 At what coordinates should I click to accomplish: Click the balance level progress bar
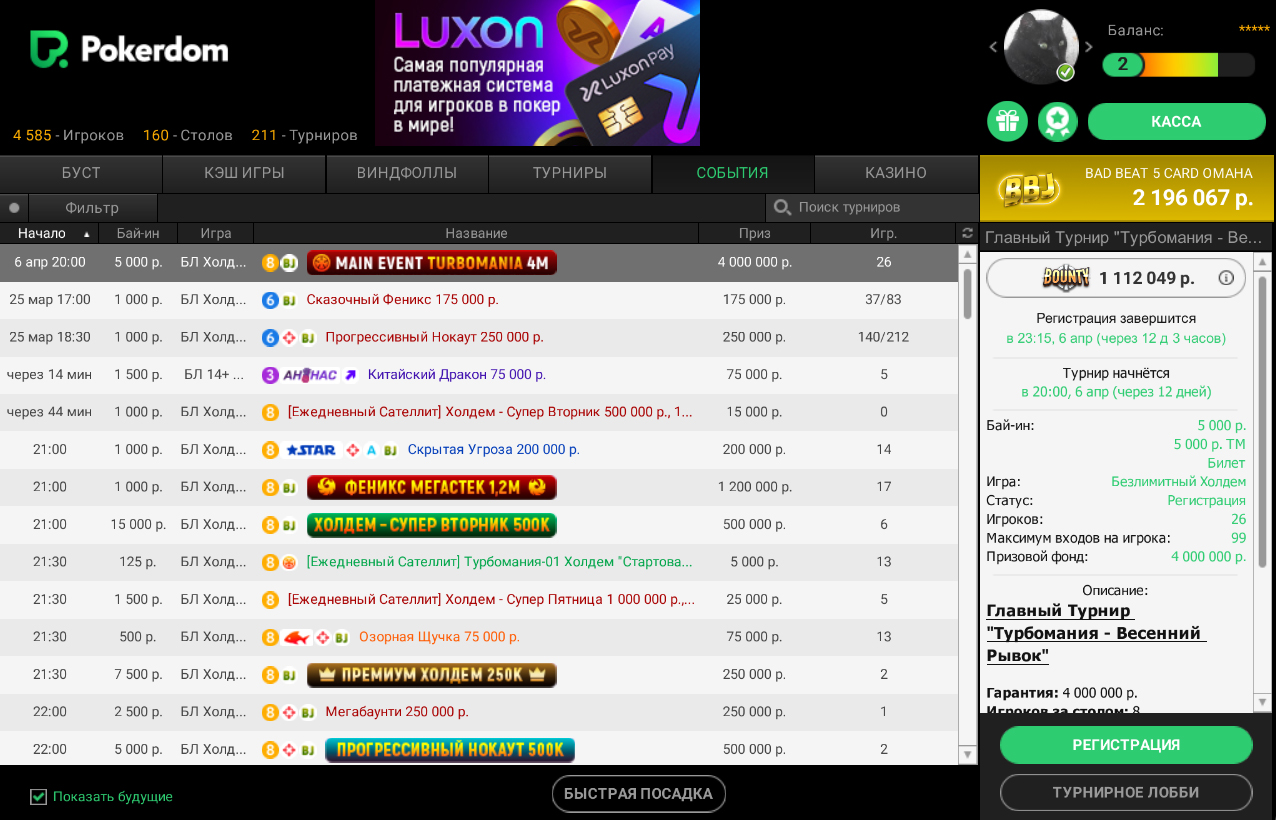[x=1178, y=65]
